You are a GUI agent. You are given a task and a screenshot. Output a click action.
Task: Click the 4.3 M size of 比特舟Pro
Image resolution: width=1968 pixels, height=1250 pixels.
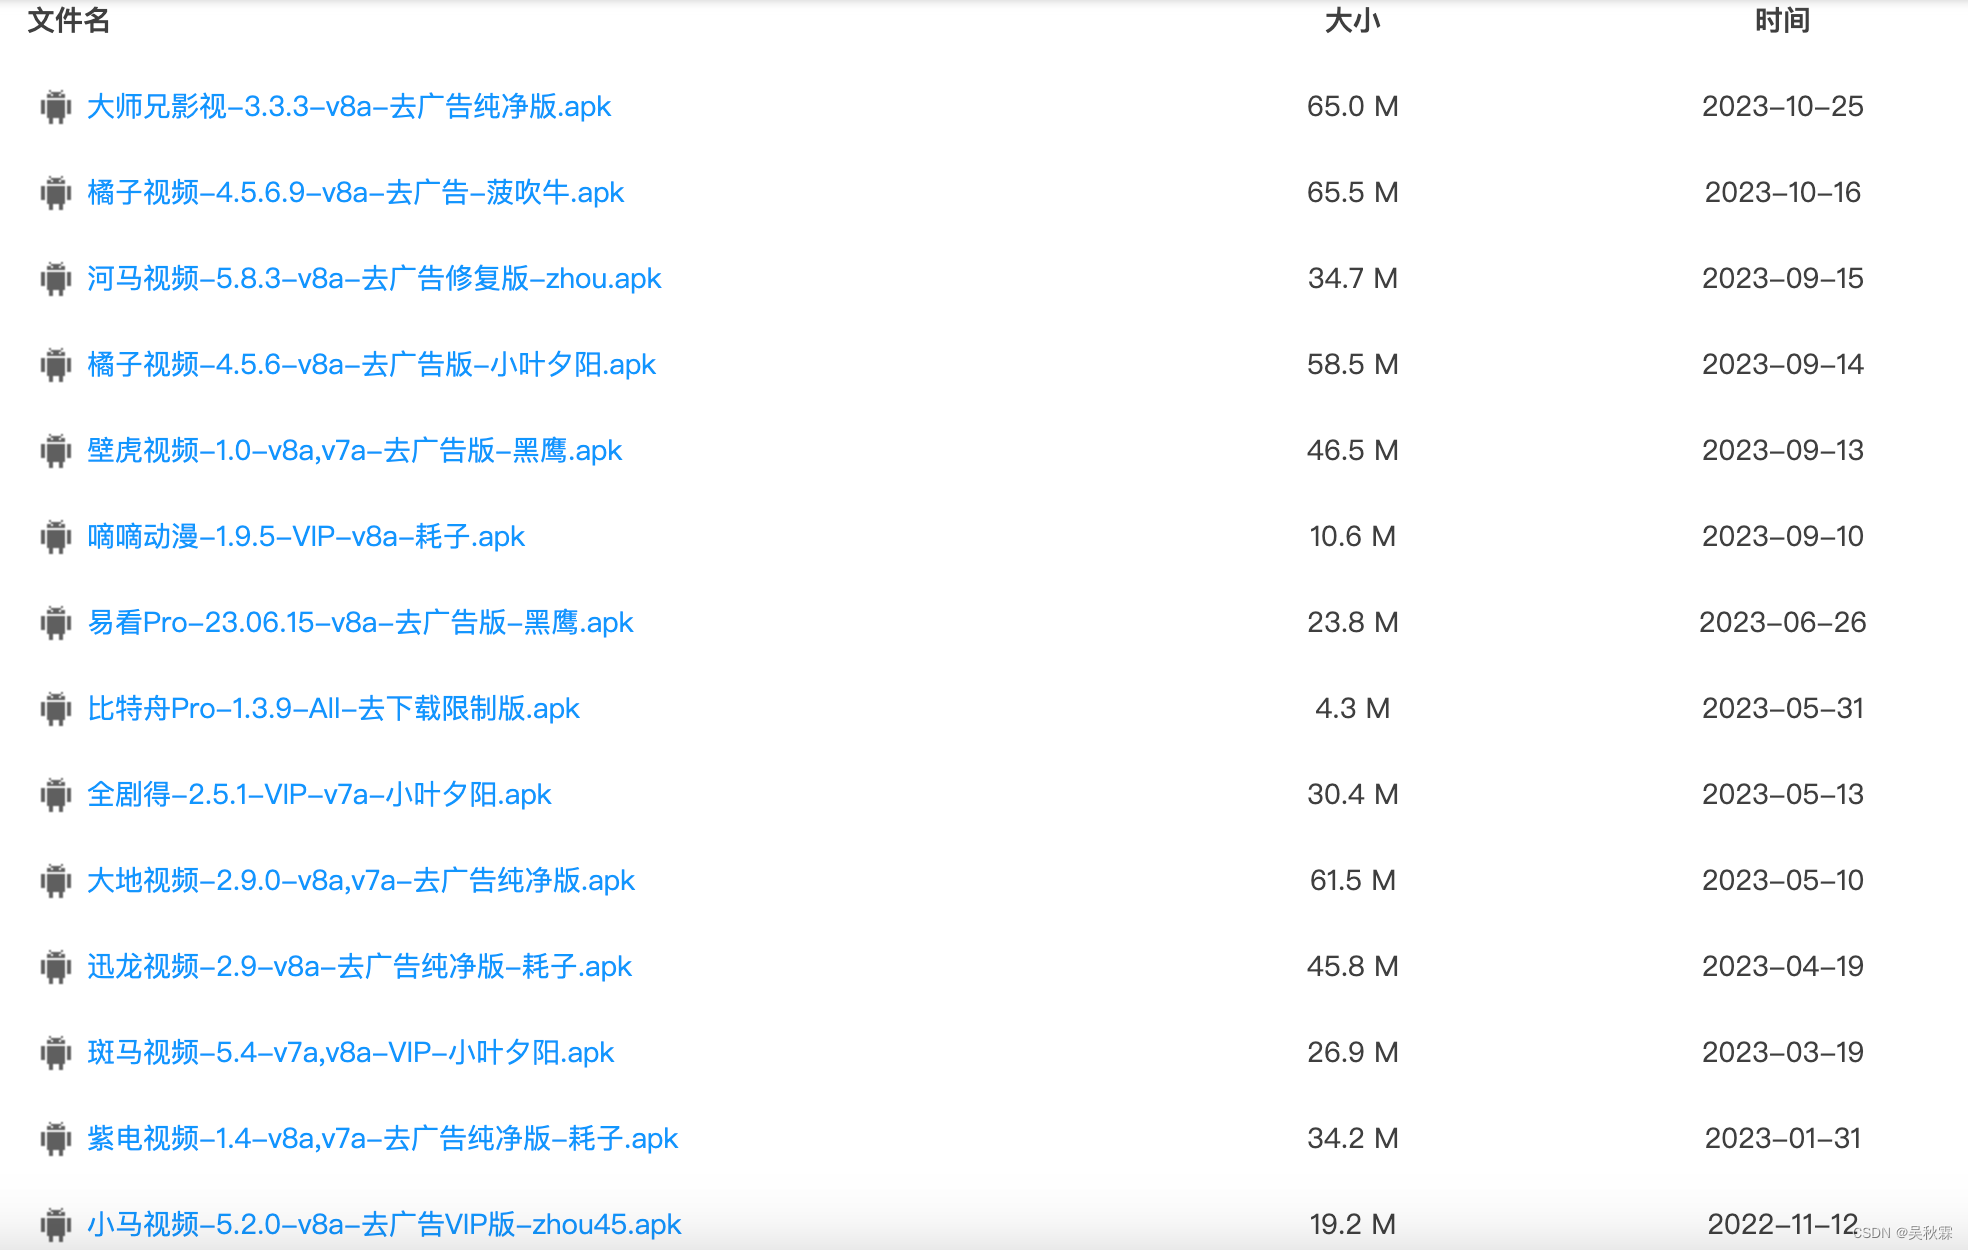pos(1352,708)
